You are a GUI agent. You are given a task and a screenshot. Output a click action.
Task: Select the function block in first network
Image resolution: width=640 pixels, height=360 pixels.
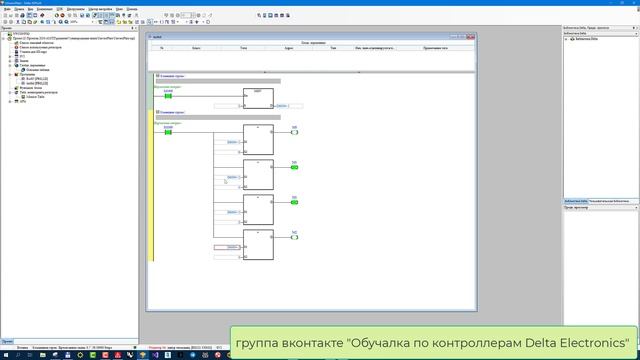click(x=258, y=98)
